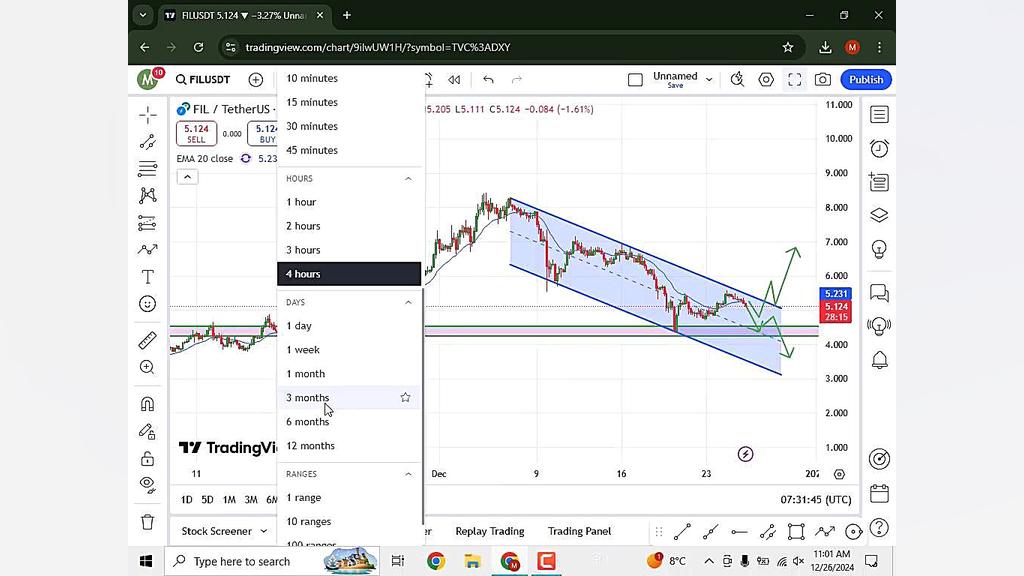1024x576 pixels.
Task: Open the ideas lightbulb panel
Action: point(879,249)
